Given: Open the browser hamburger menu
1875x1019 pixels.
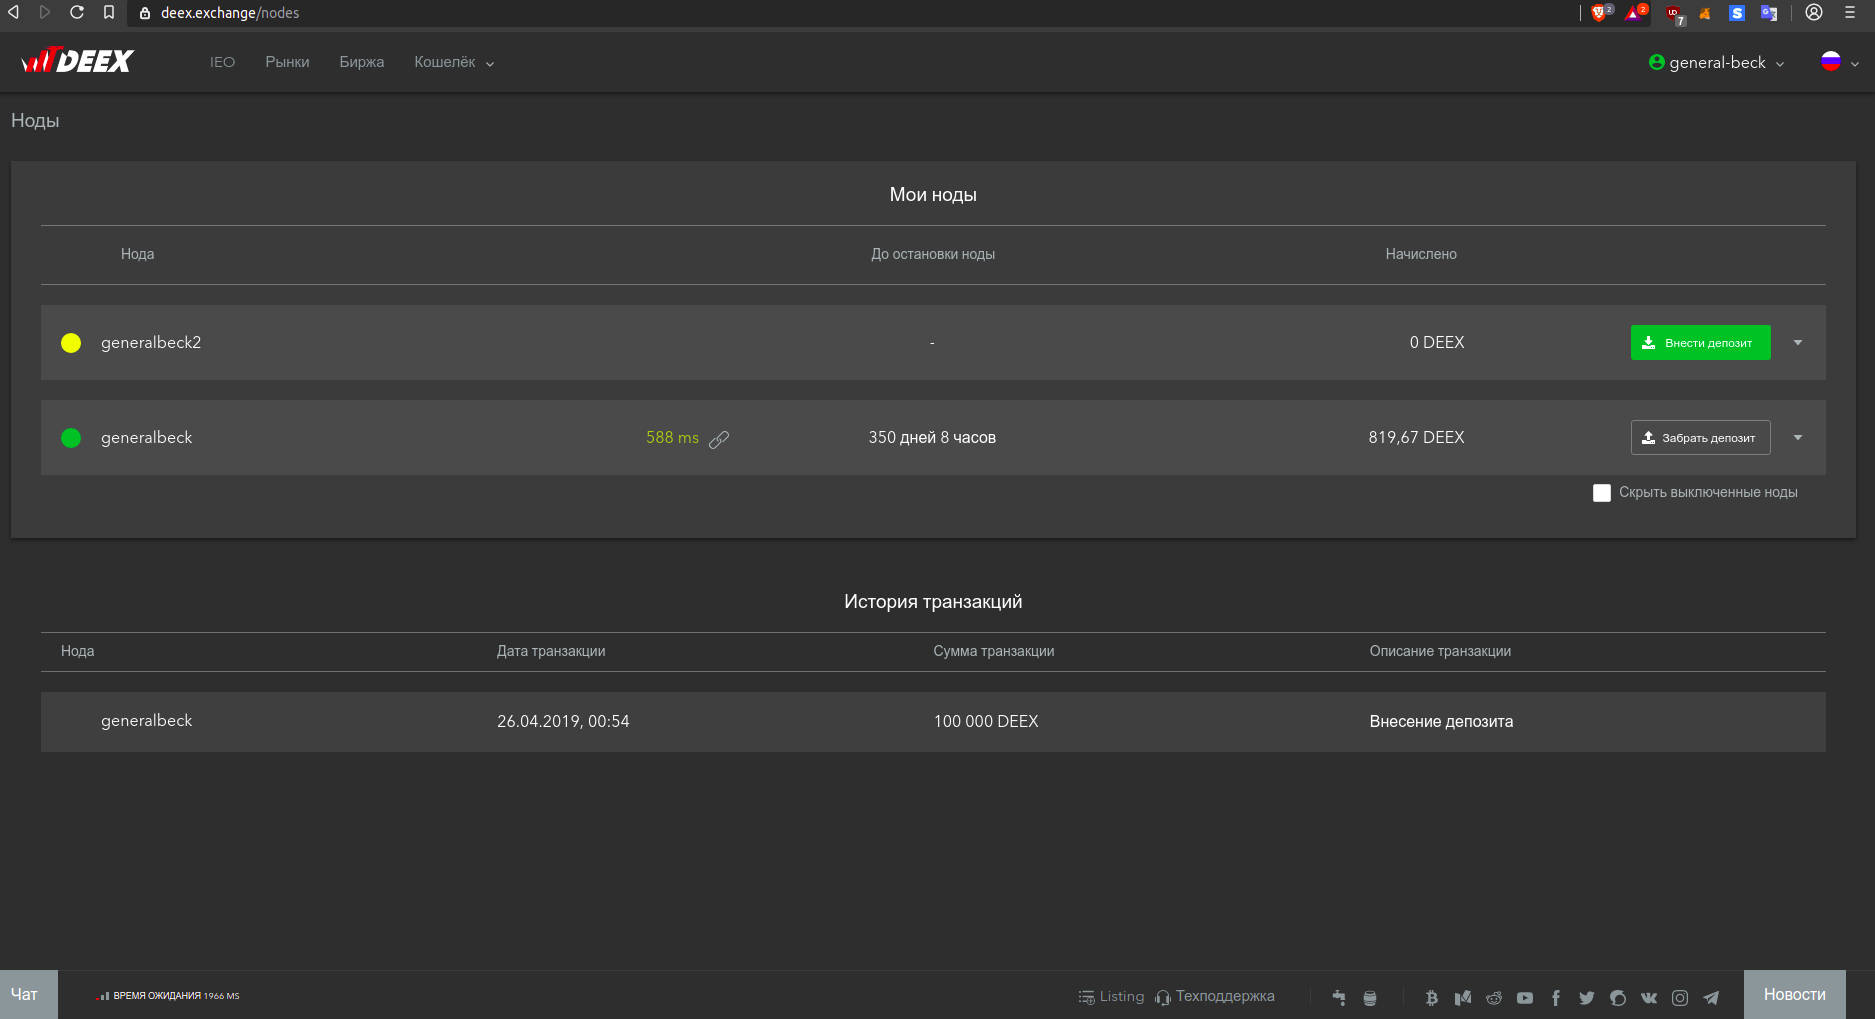Looking at the screenshot, I should [1850, 12].
